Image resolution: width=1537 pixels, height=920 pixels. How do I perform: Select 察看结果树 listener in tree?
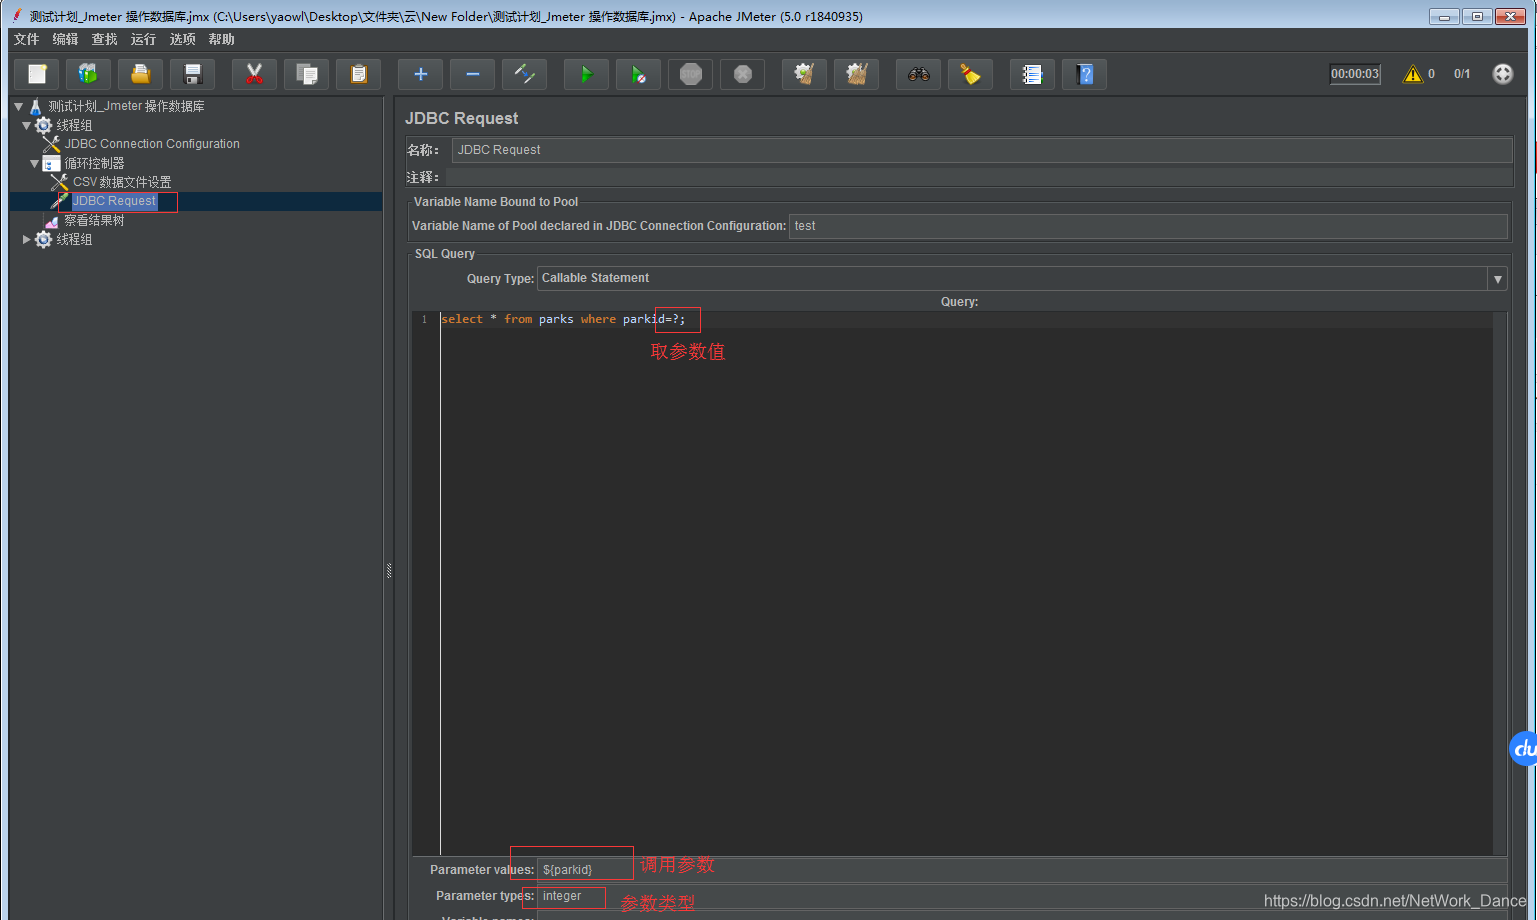click(x=94, y=220)
